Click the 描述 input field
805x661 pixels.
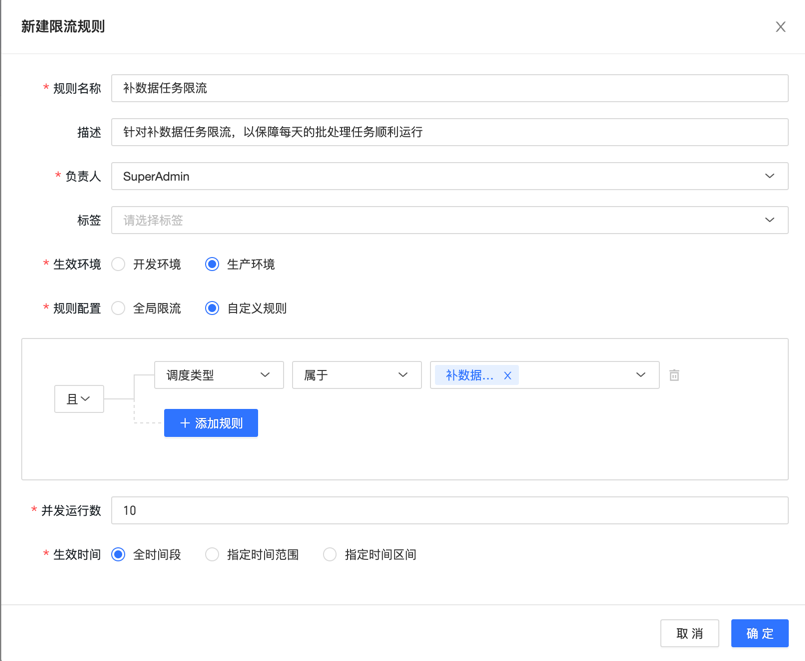pos(450,132)
